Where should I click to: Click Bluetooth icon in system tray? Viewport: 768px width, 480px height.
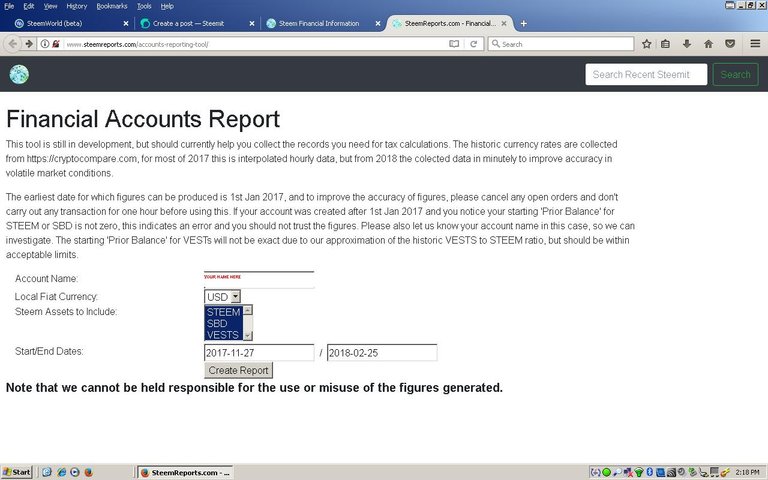click(x=649, y=472)
